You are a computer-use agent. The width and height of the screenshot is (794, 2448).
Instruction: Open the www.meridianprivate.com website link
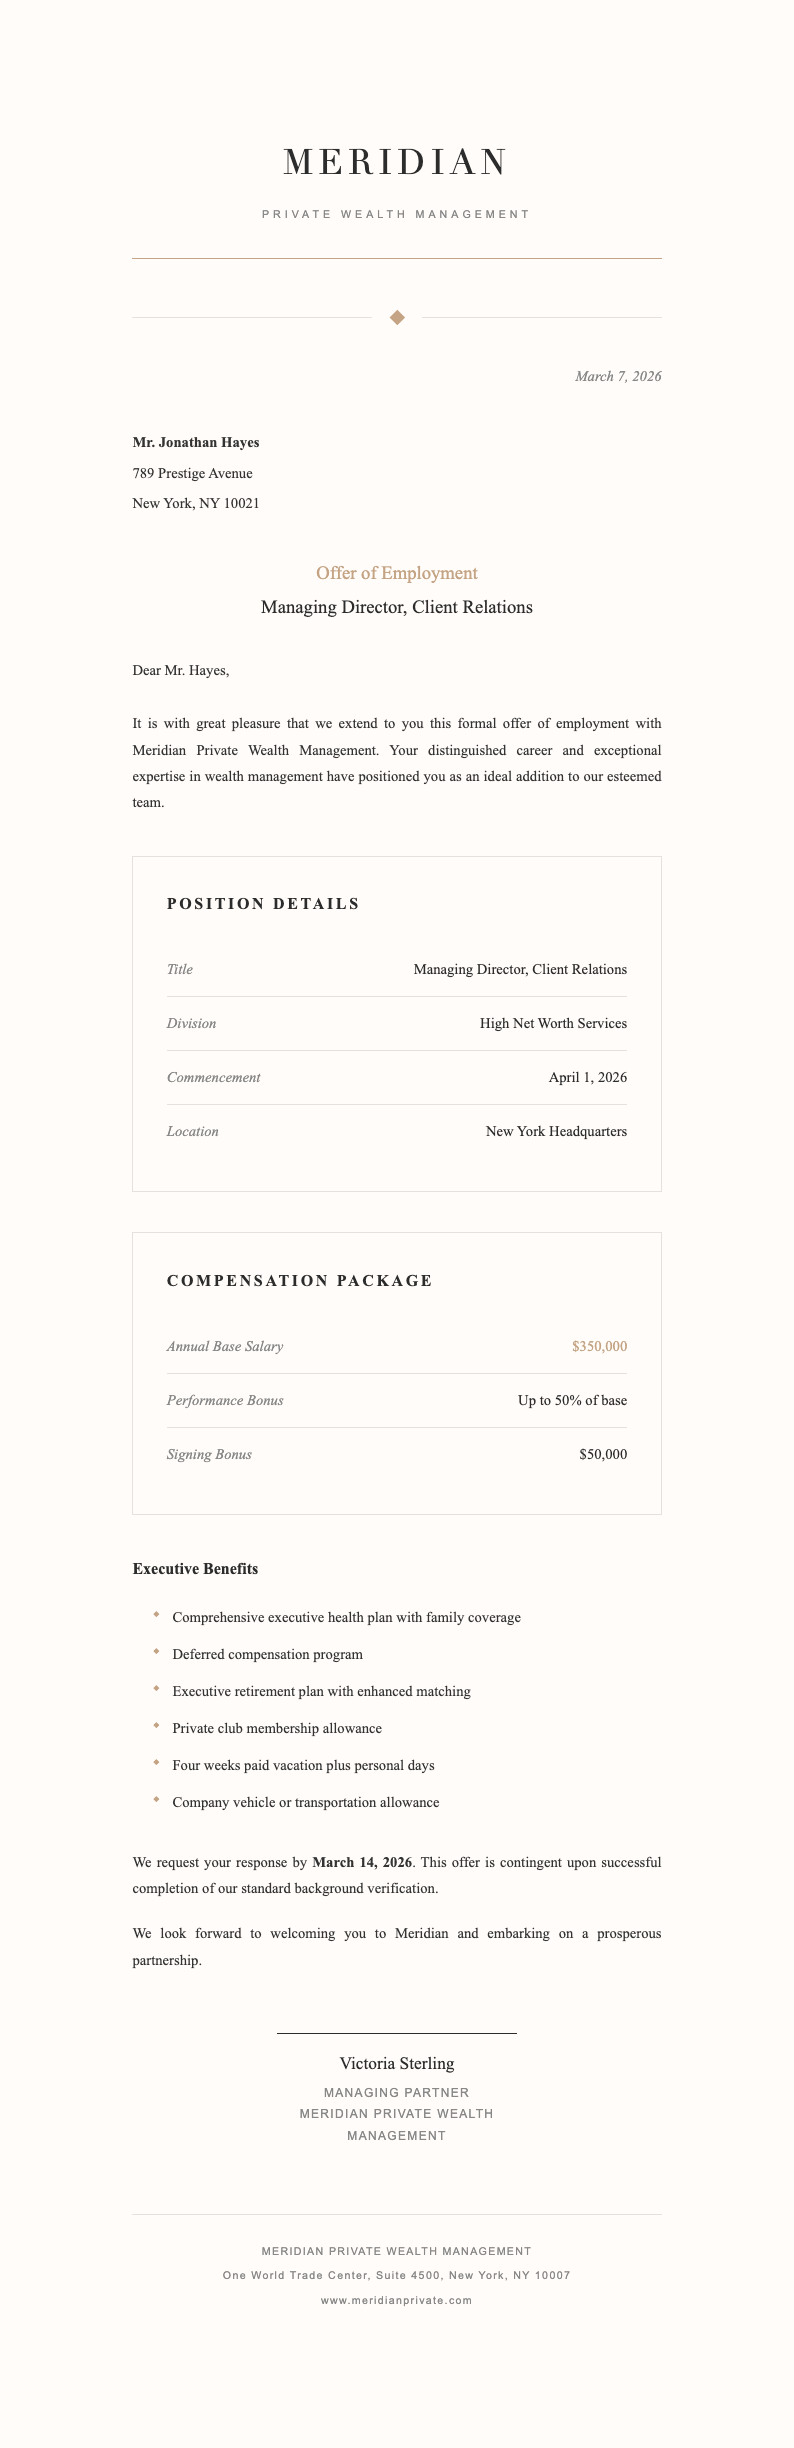coord(396,2300)
